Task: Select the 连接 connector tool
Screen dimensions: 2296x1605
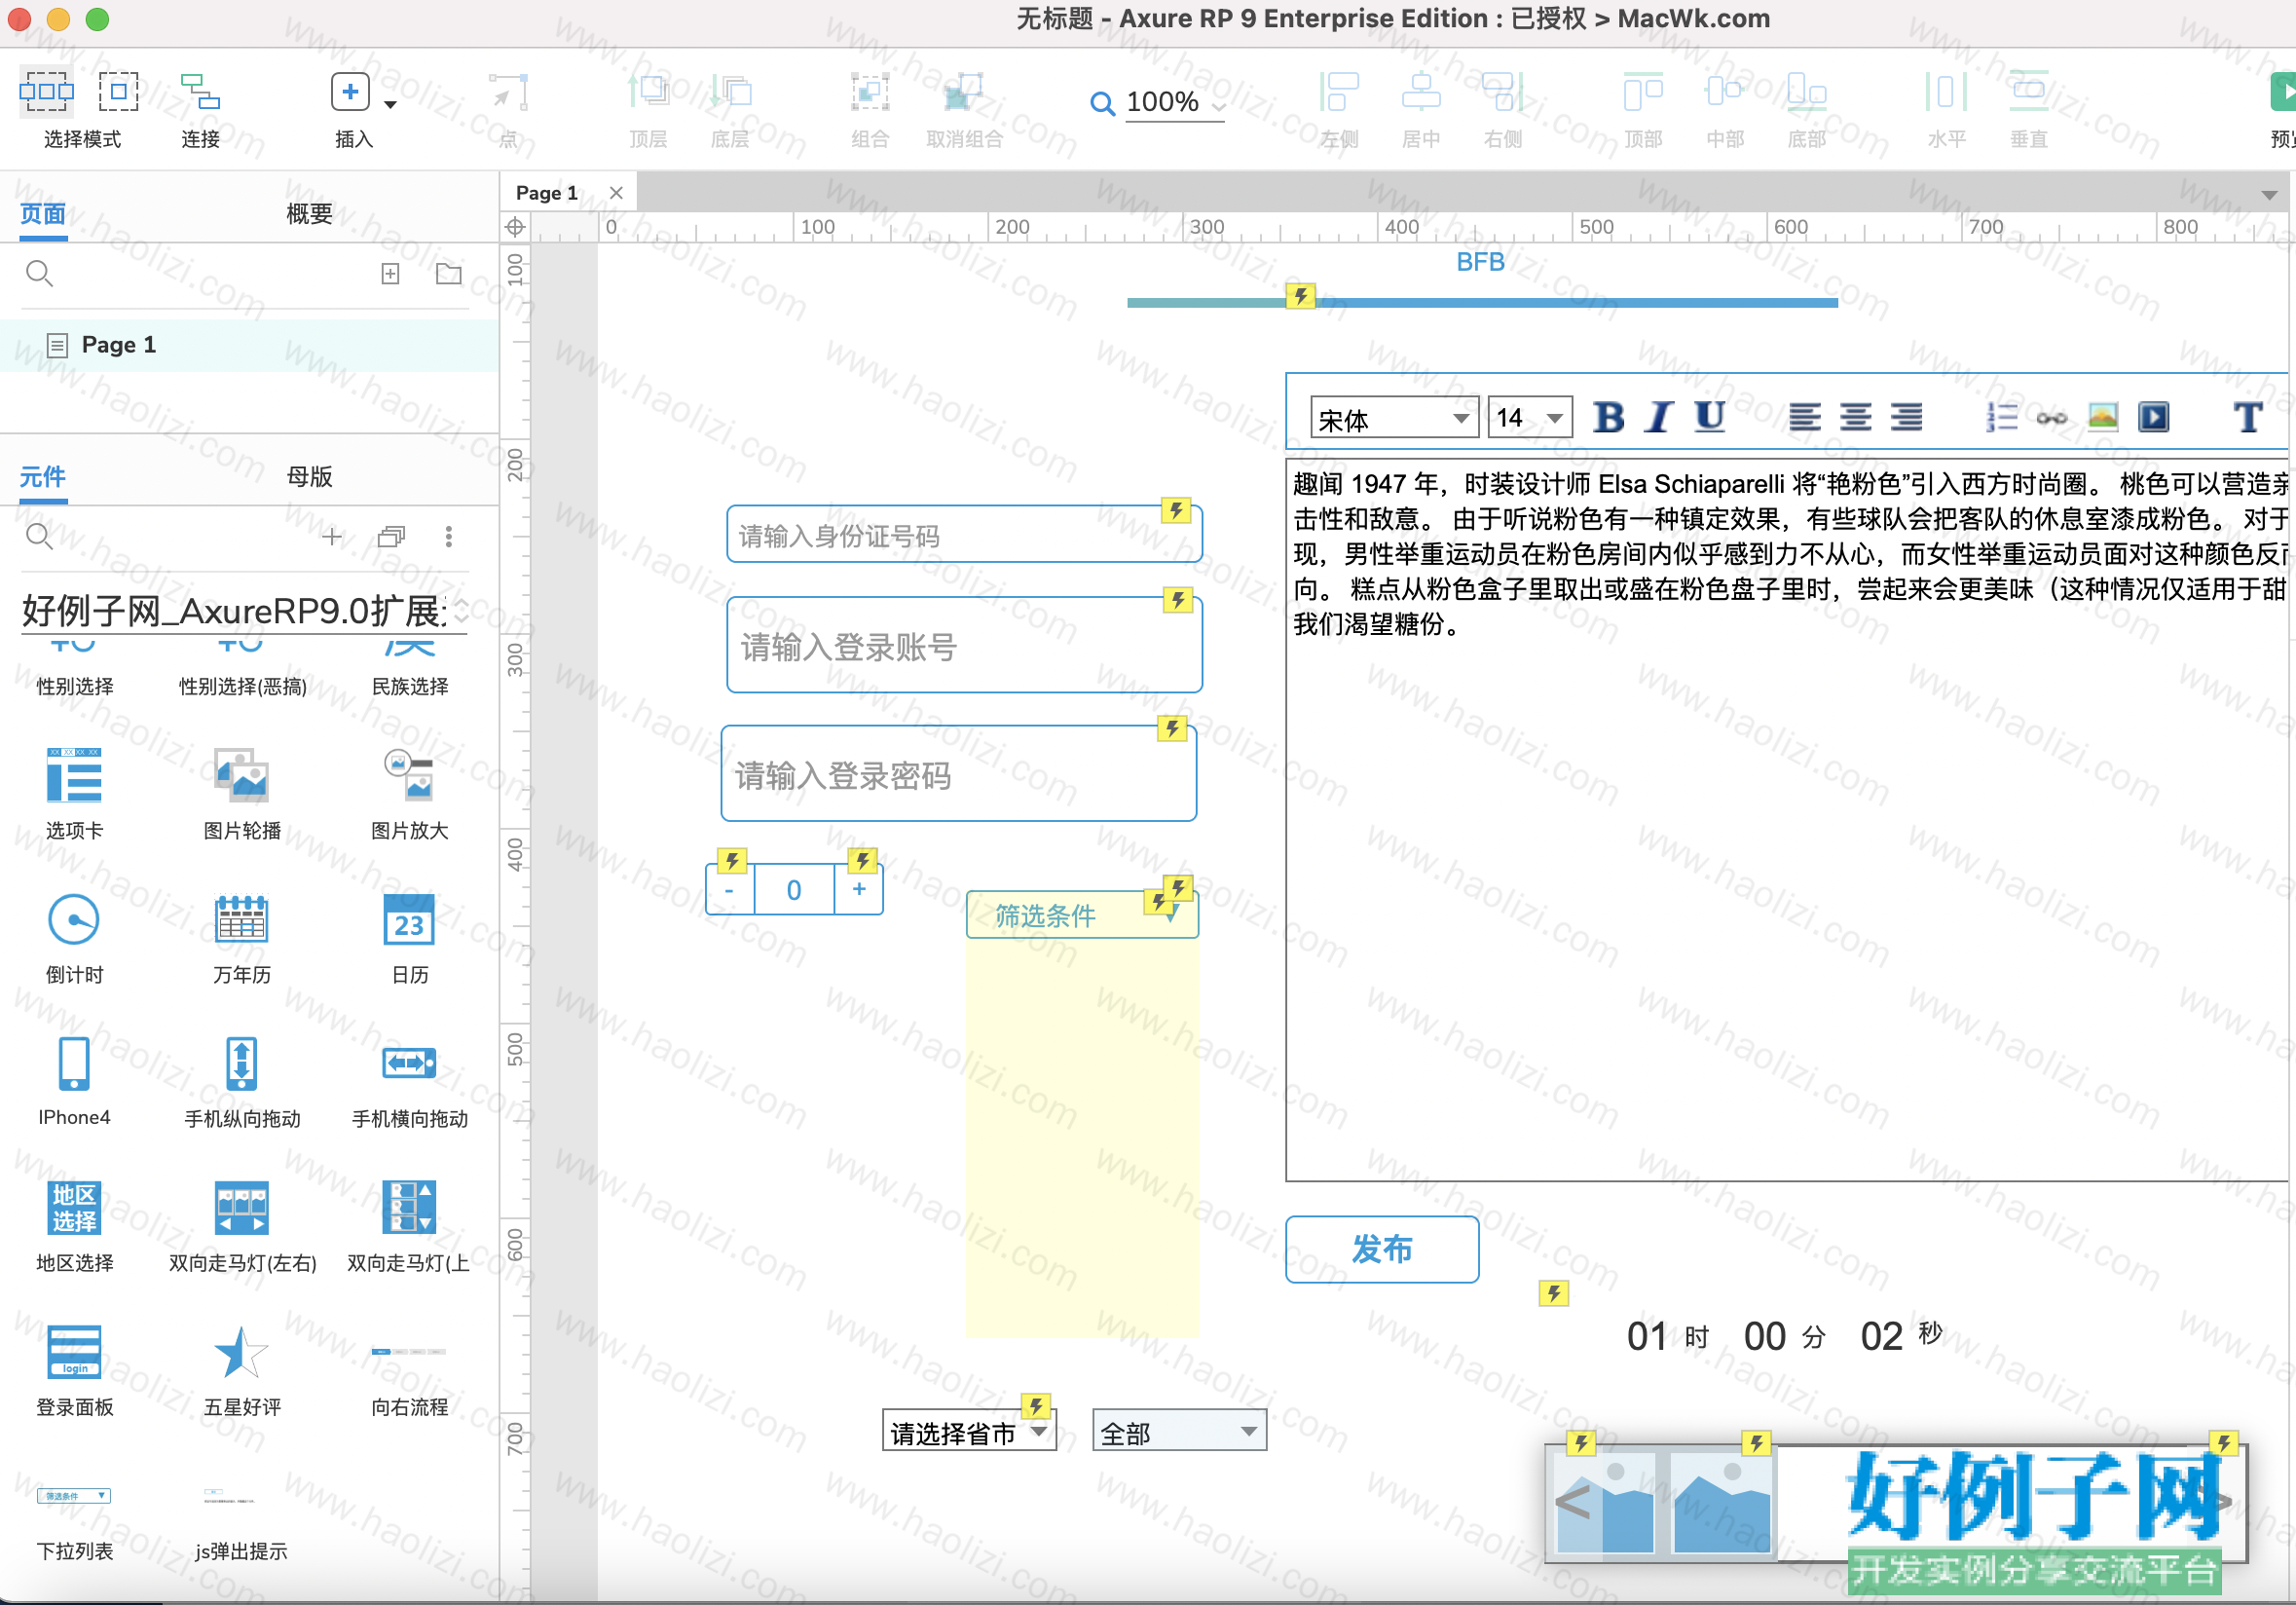Action: 200,92
